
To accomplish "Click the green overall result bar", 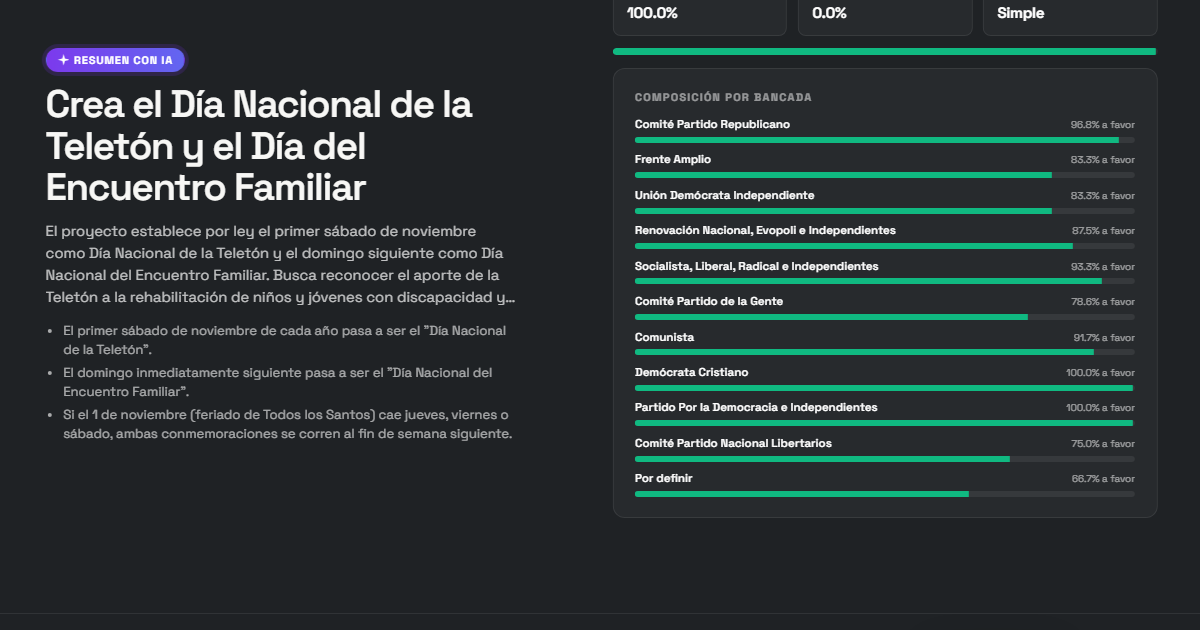I will click(x=884, y=51).
